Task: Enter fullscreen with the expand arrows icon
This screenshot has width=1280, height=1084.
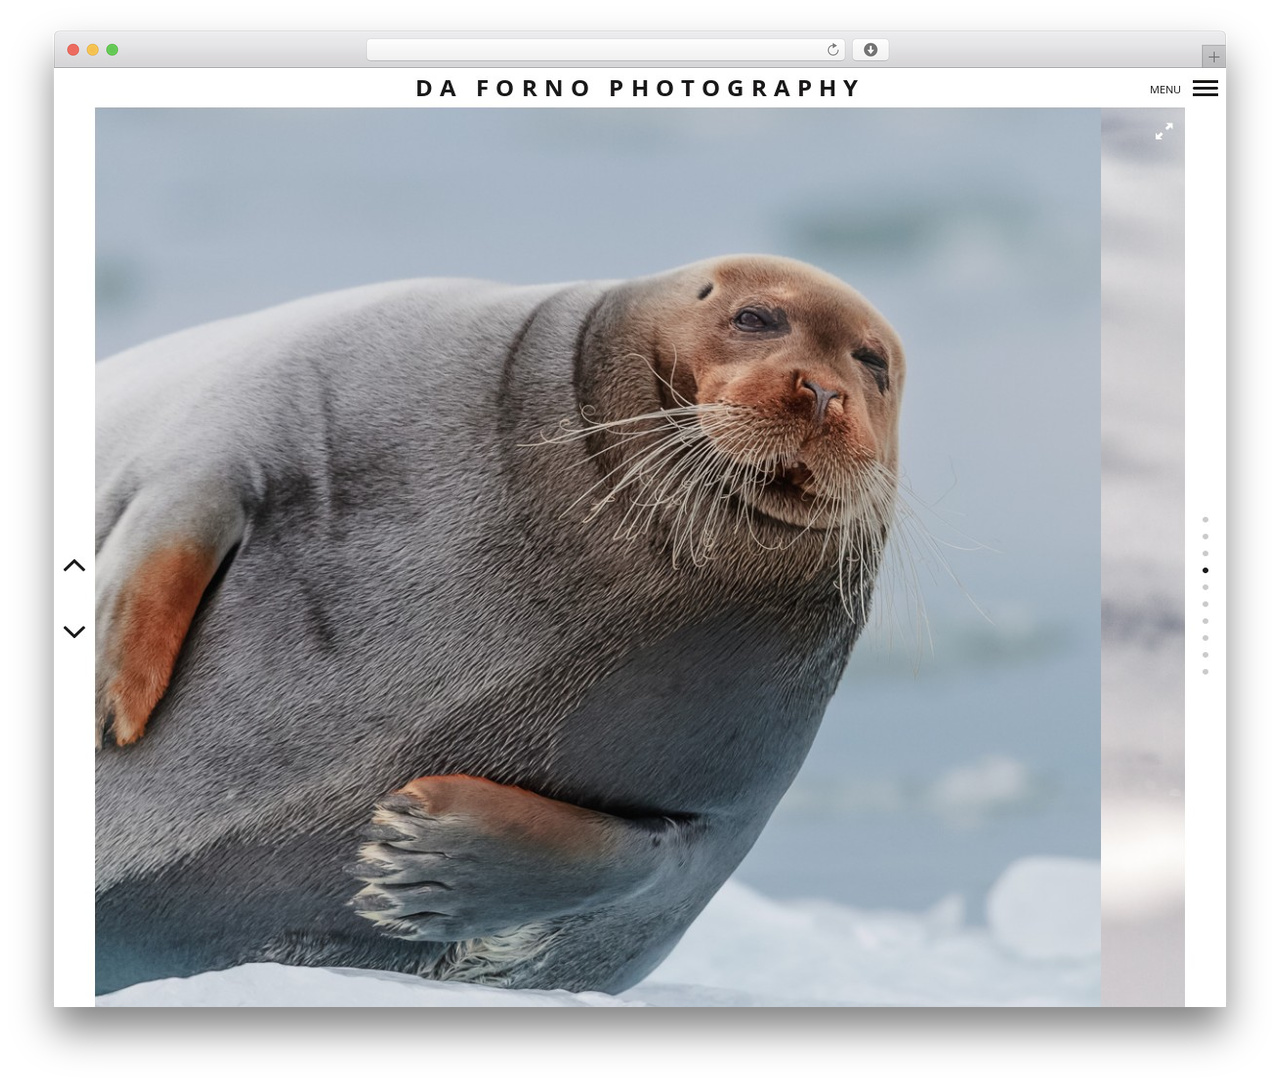Action: [x=1164, y=131]
